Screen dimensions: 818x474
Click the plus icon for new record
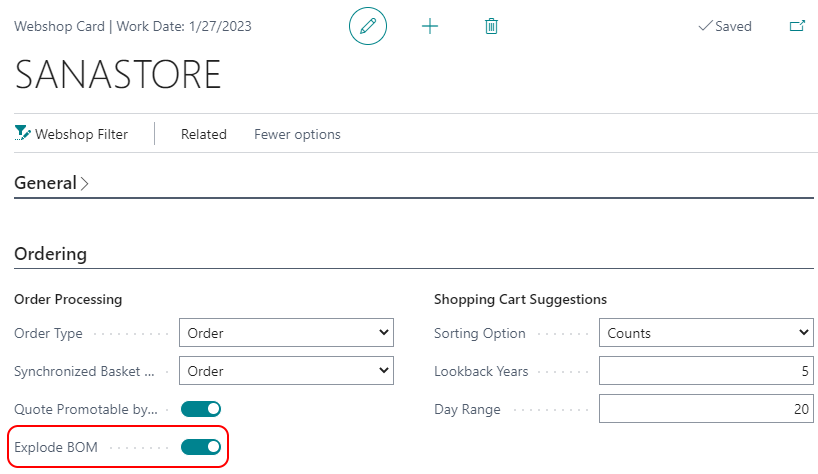[x=430, y=26]
